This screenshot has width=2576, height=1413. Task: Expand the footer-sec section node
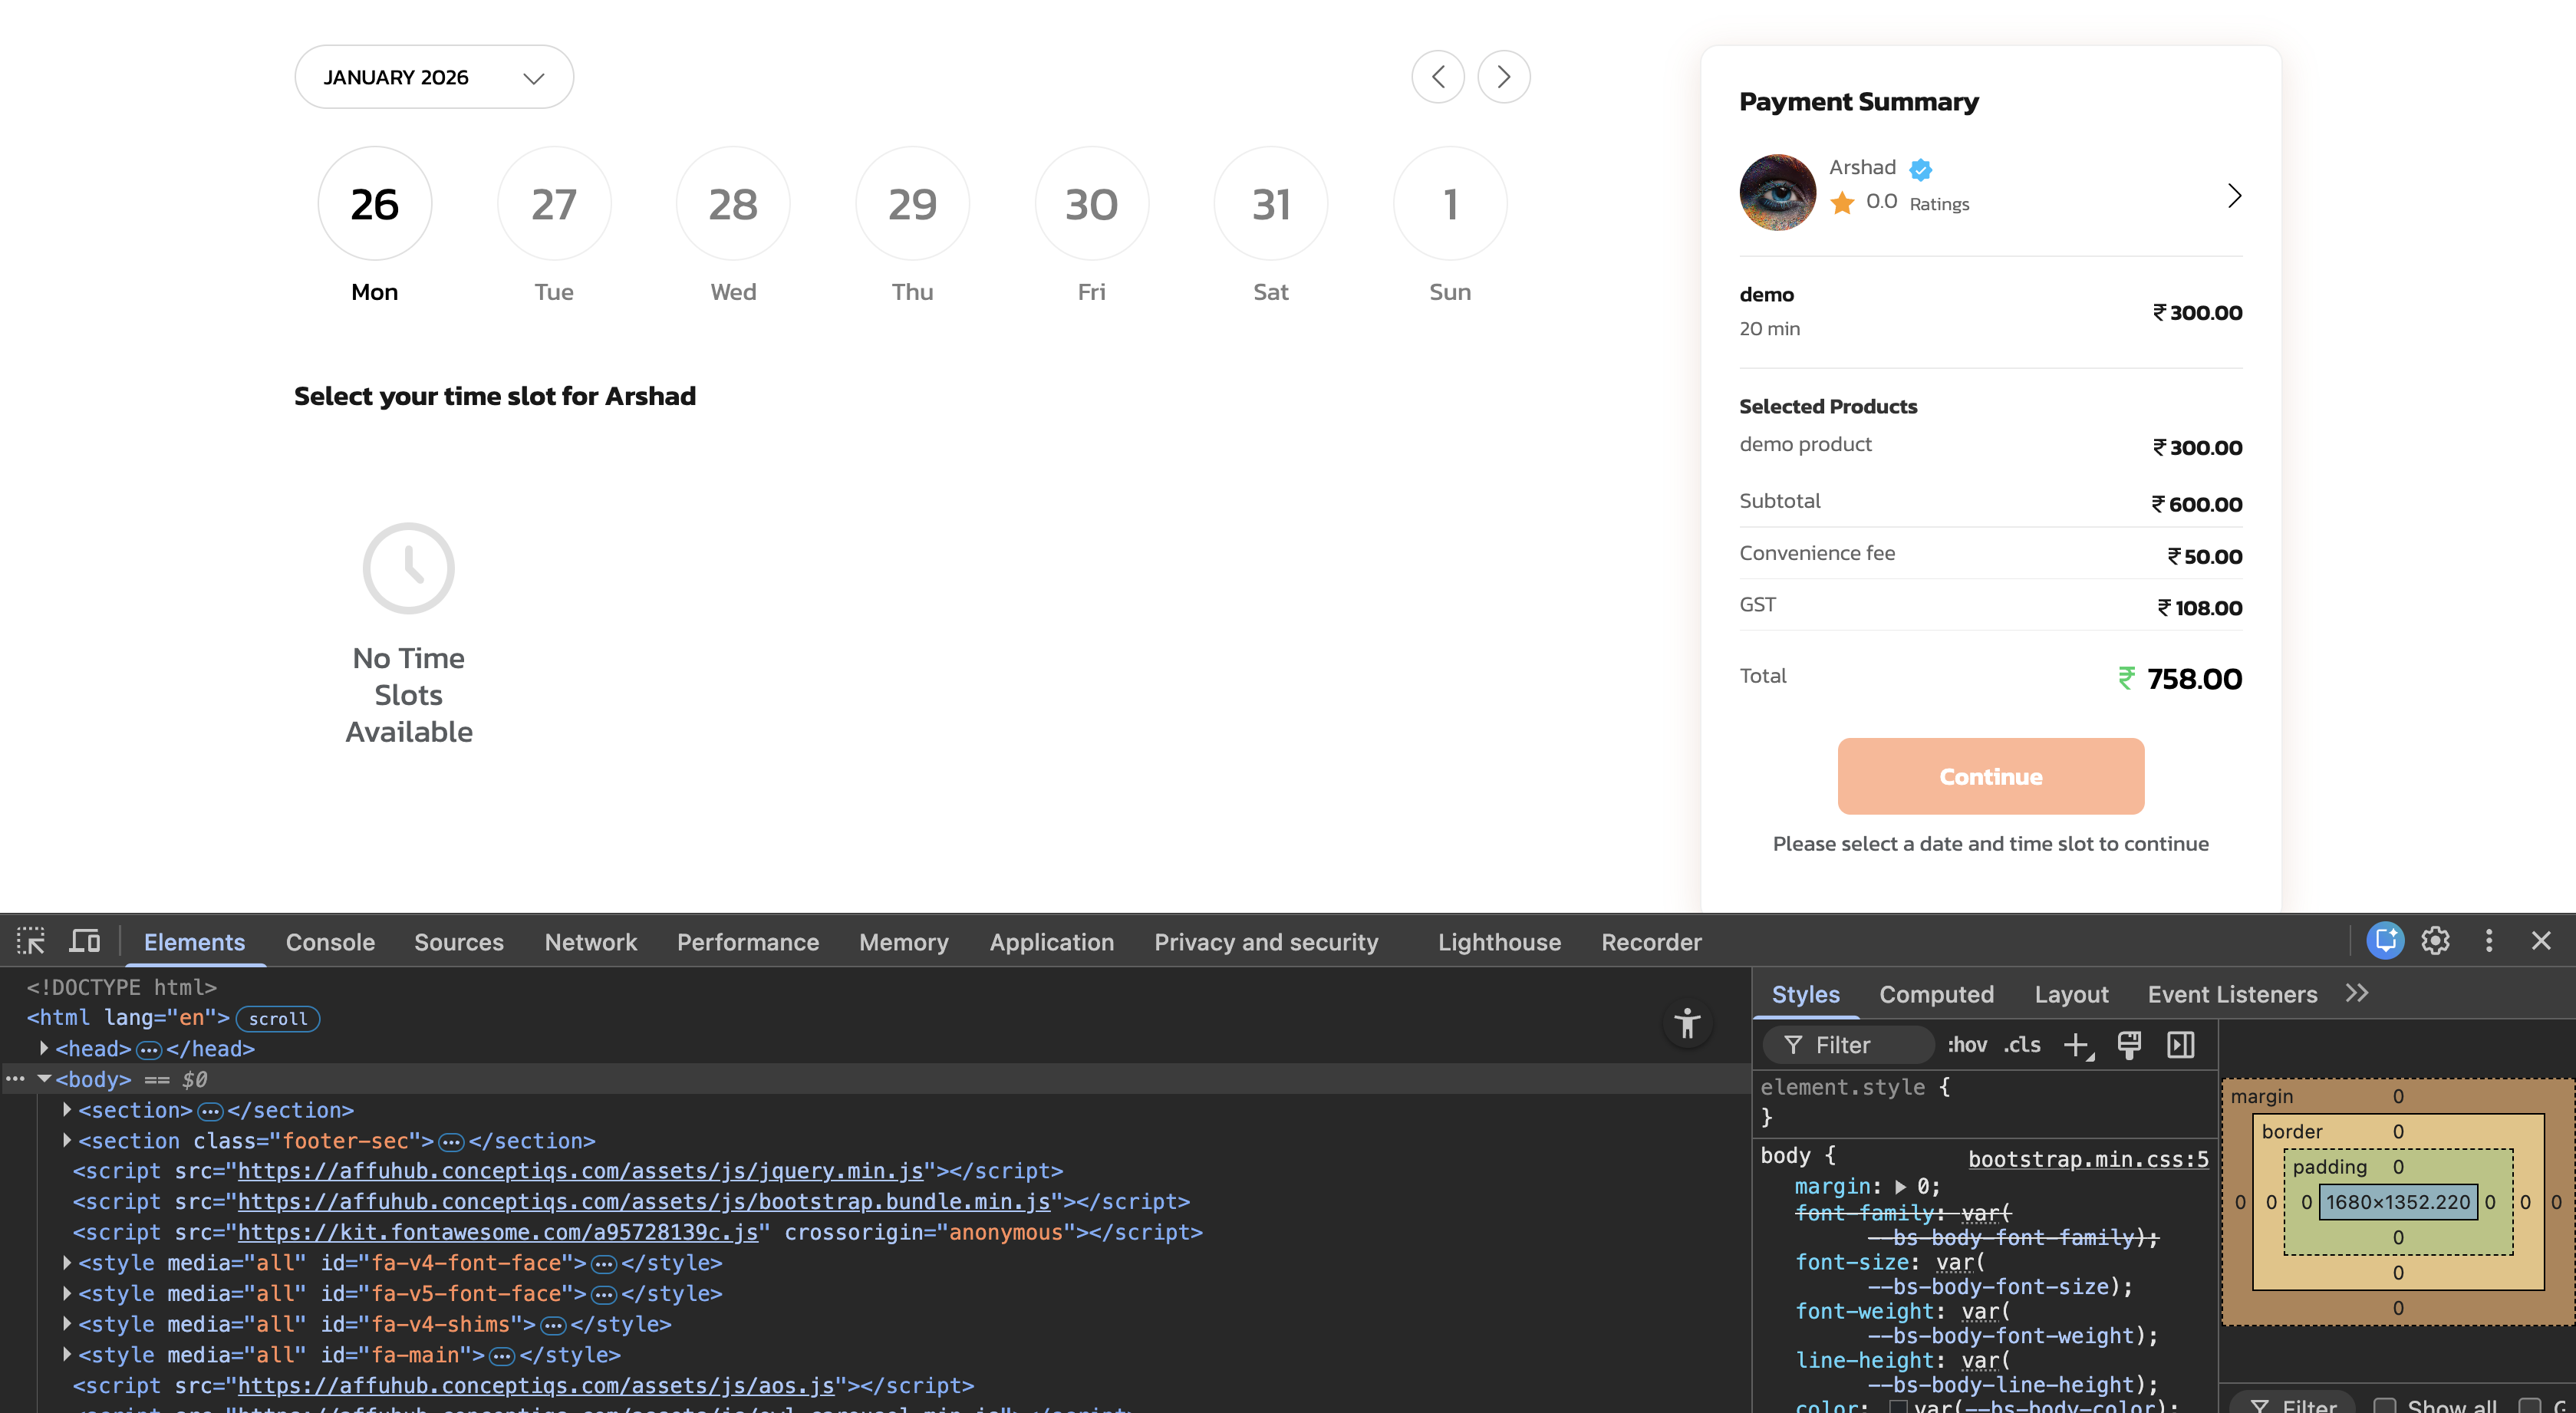point(67,1140)
